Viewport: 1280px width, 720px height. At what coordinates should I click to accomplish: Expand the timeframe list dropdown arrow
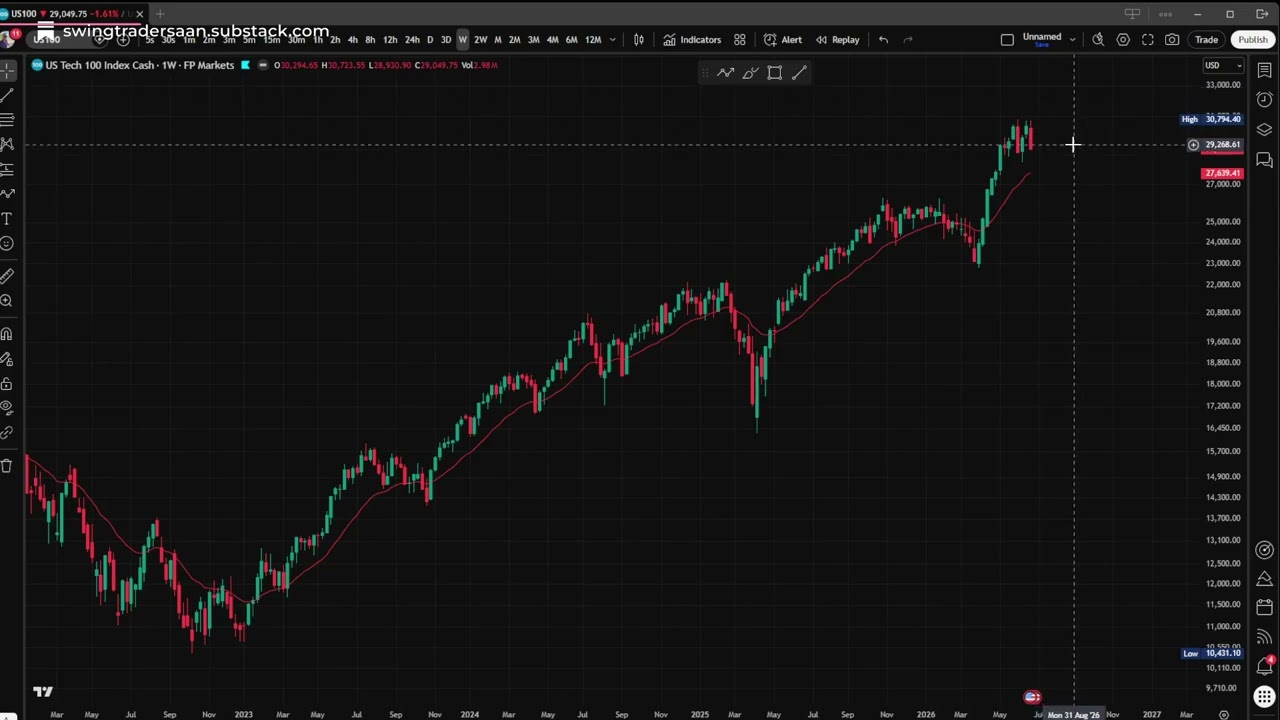(x=612, y=40)
